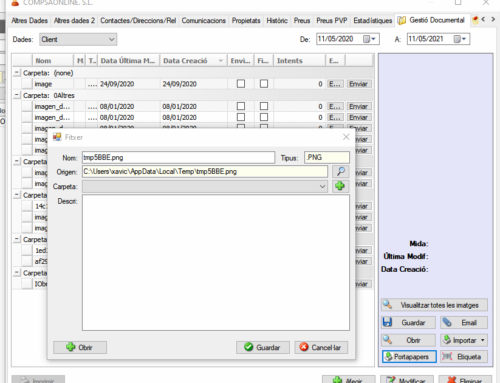The image size is (500, 383).
Task: Click Guardar floppy disk button in side panel
Action: pyautogui.click(x=408, y=323)
